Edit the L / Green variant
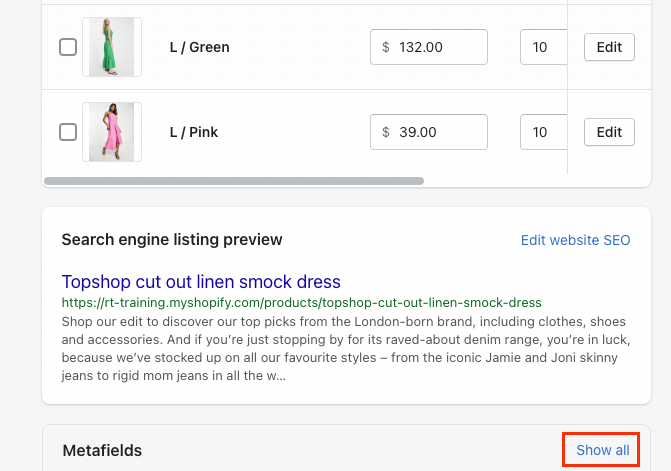This screenshot has width=671, height=471. (x=609, y=47)
